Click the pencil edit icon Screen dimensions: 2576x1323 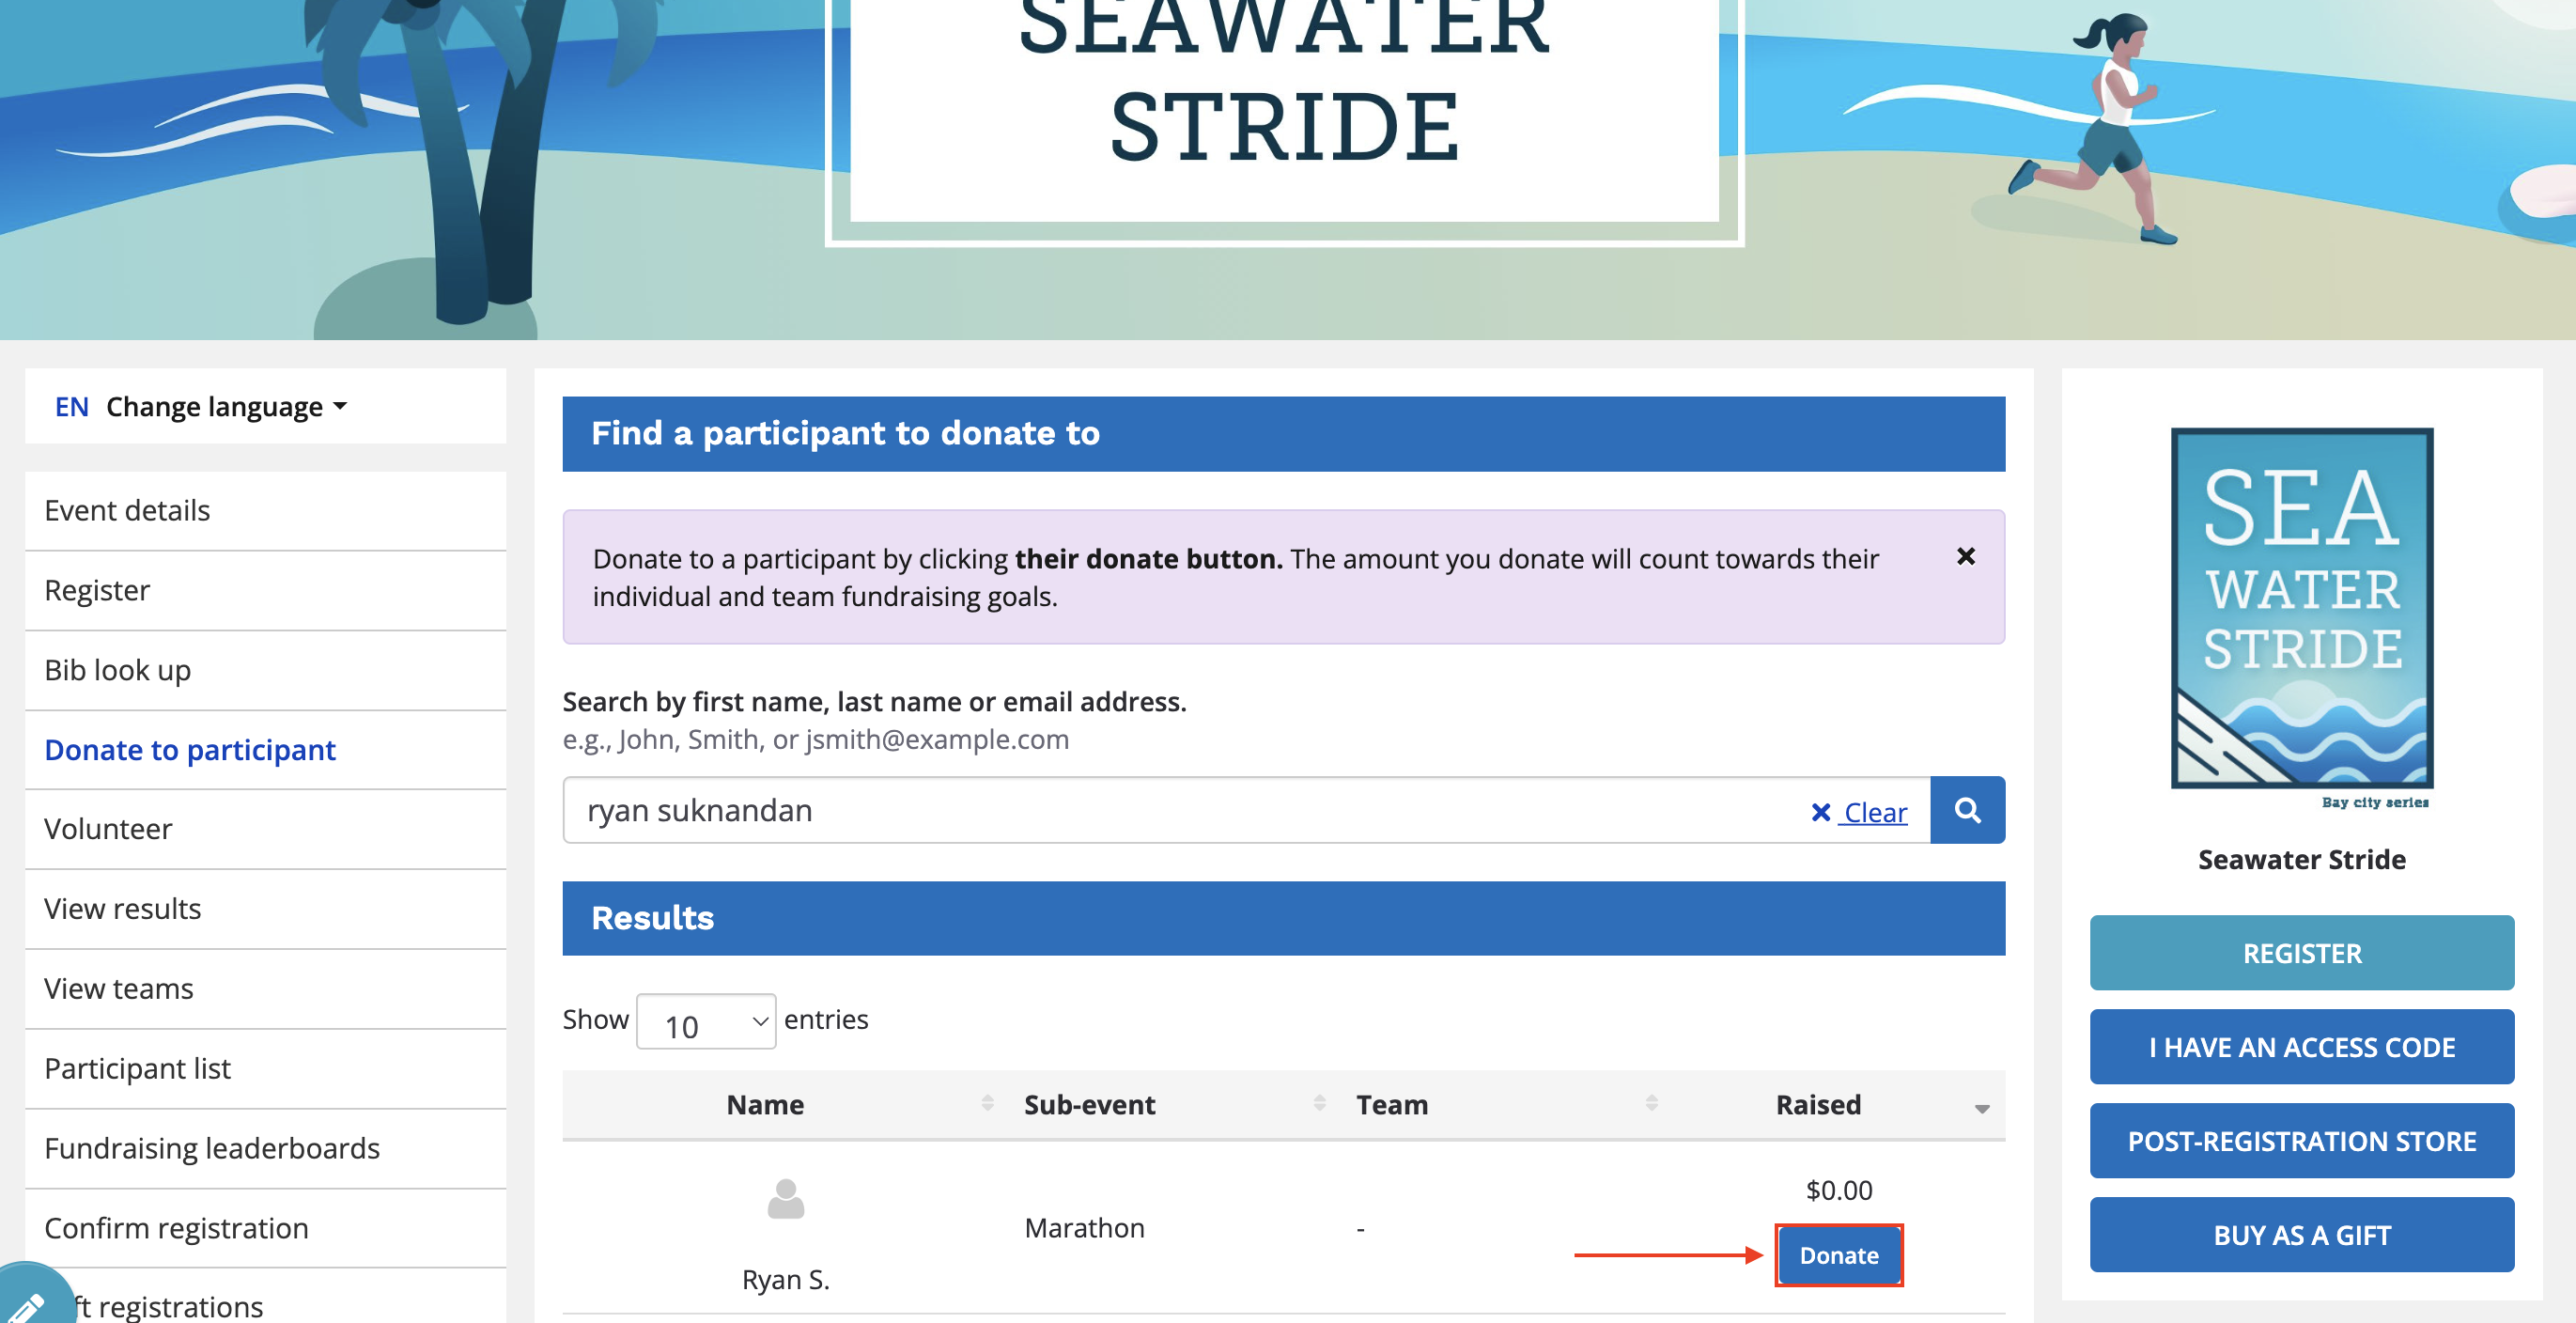(x=25, y=1303)
